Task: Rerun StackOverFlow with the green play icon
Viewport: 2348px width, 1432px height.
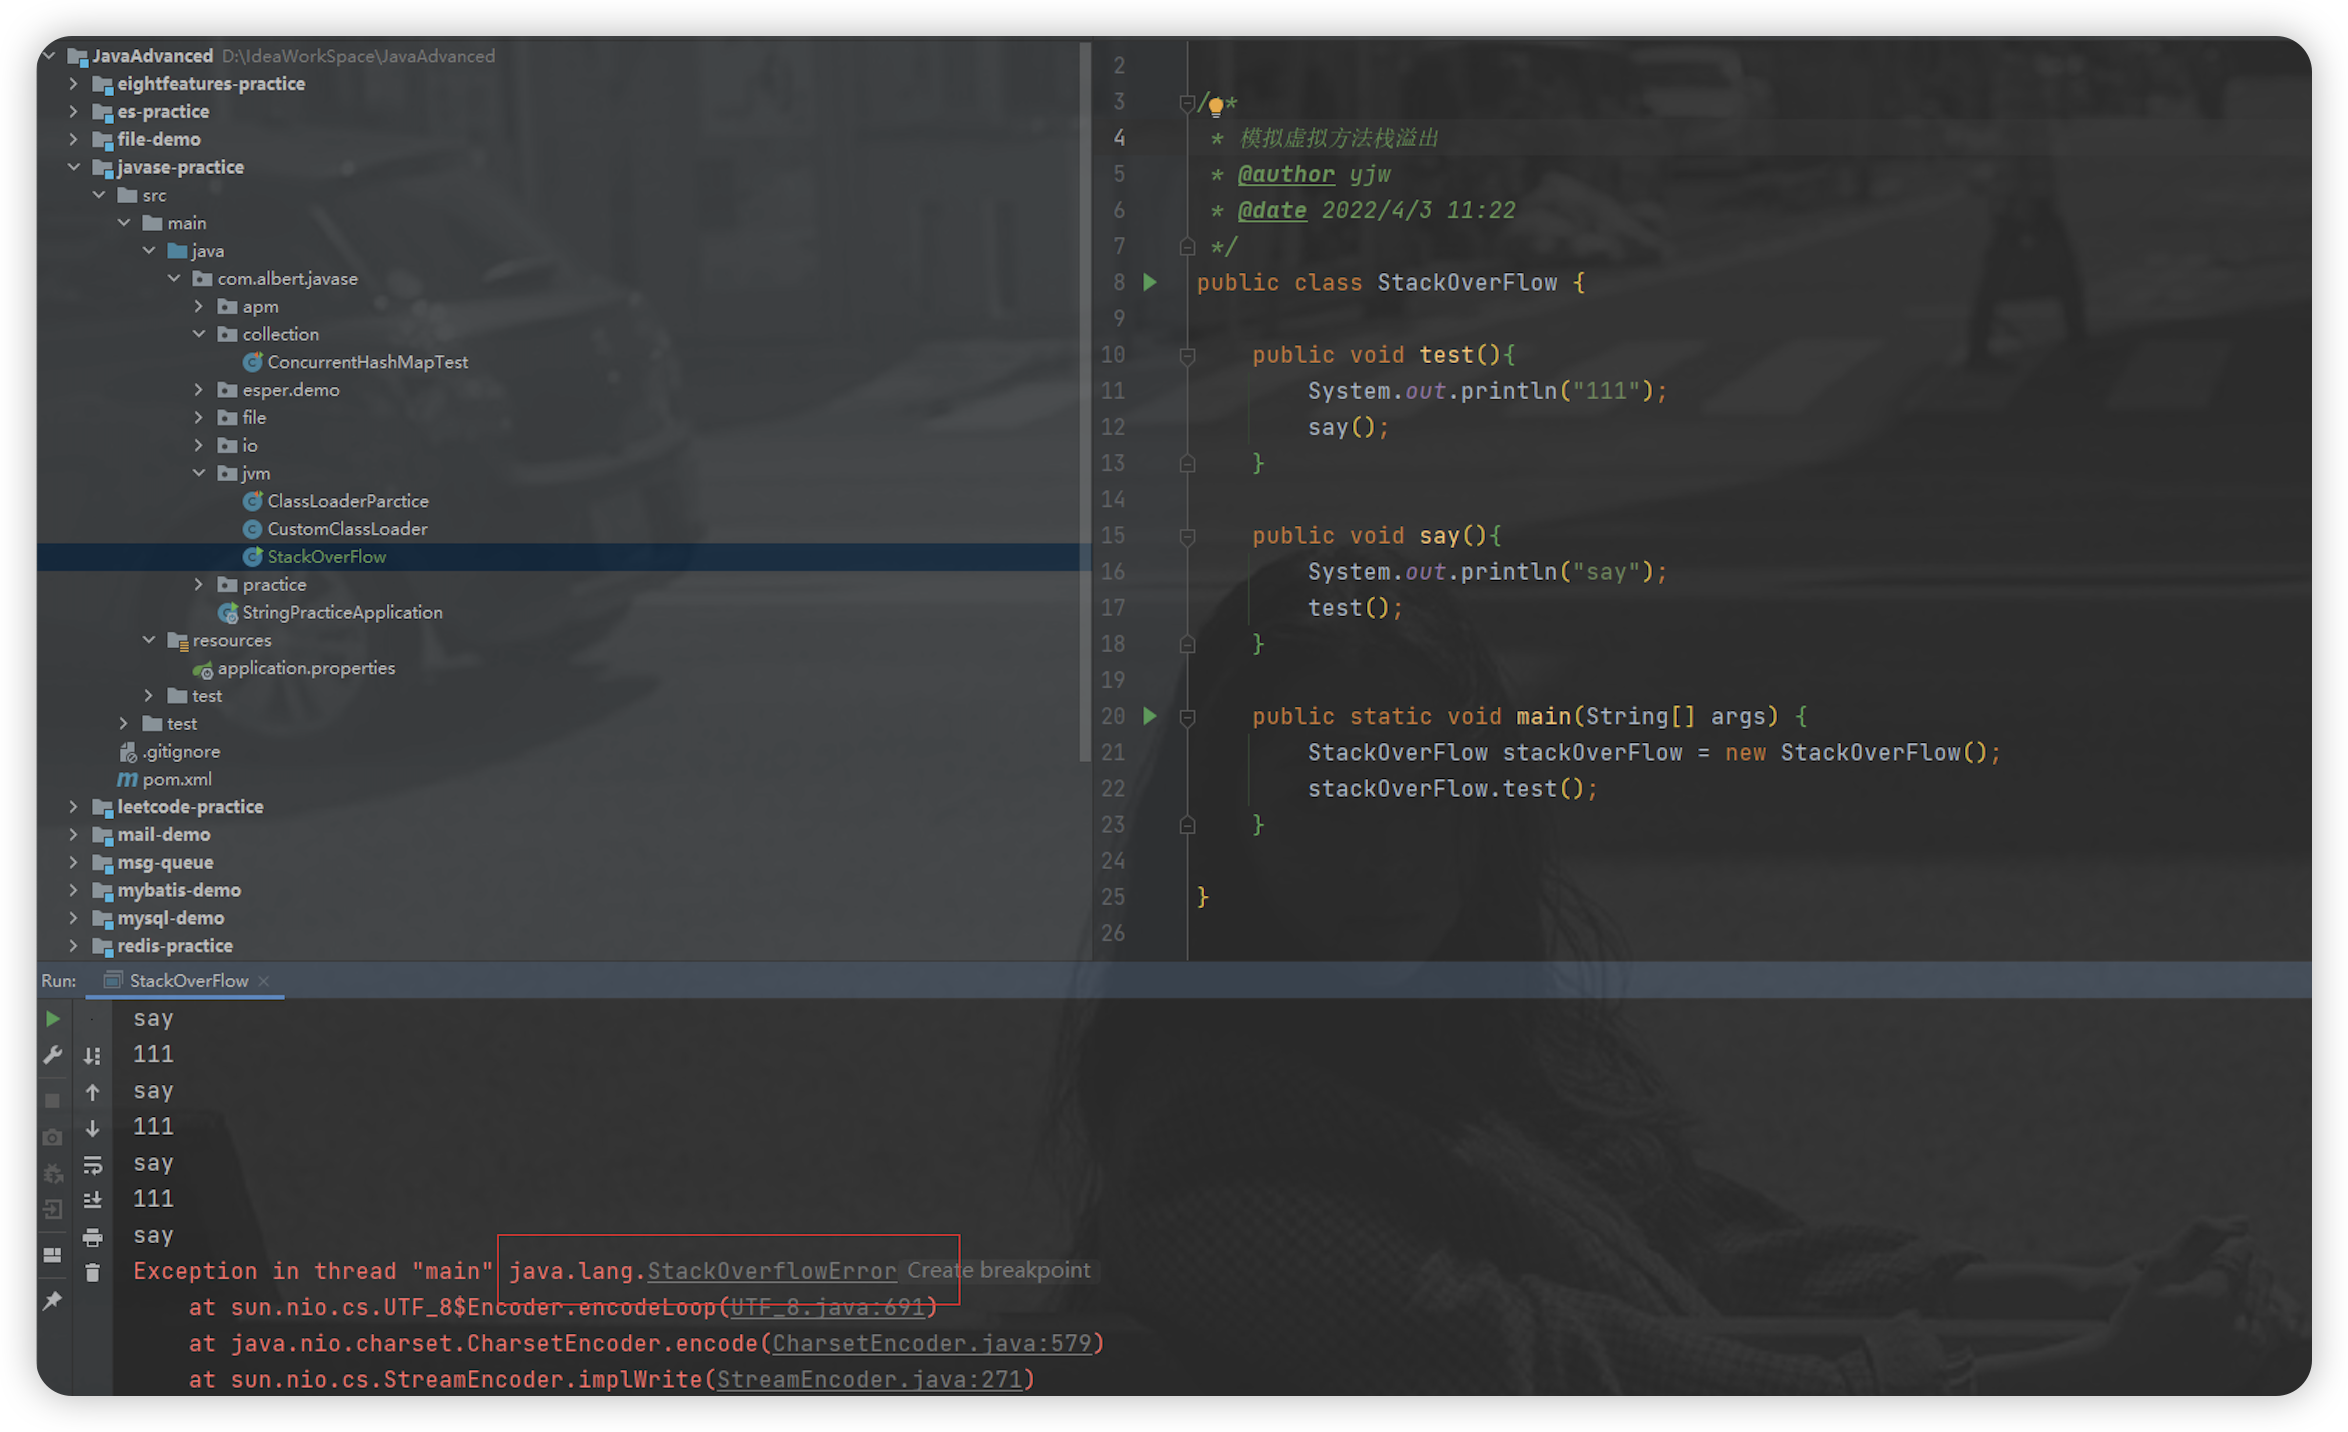Action: pos(53,1019)
